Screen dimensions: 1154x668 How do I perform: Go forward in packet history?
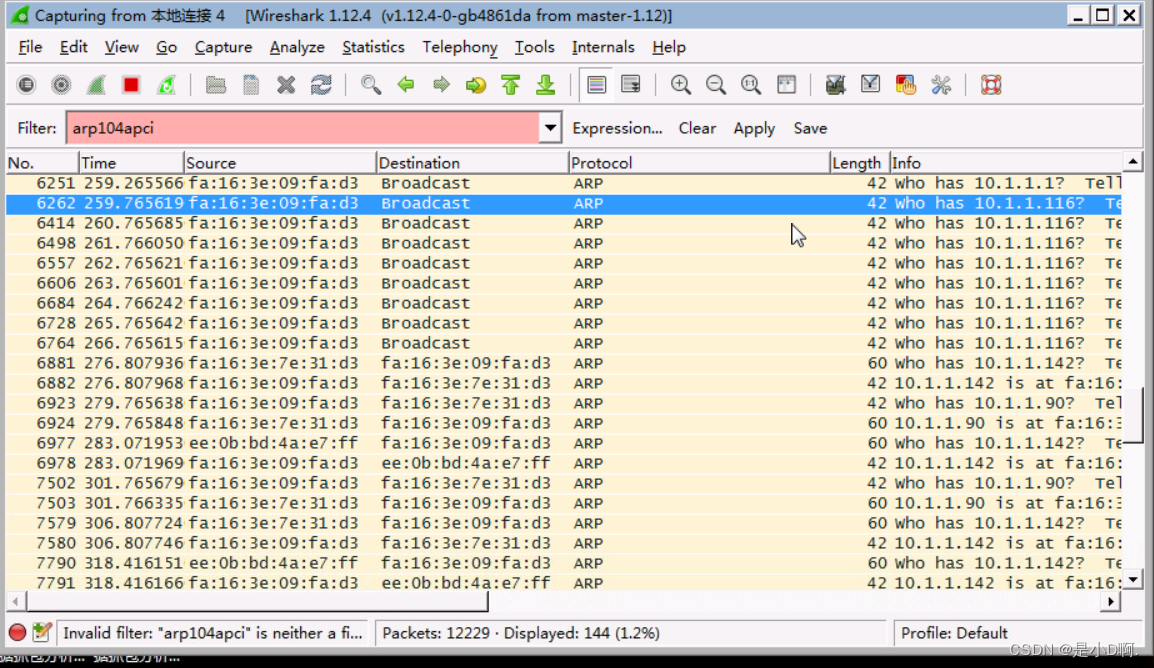pos(441,85)
